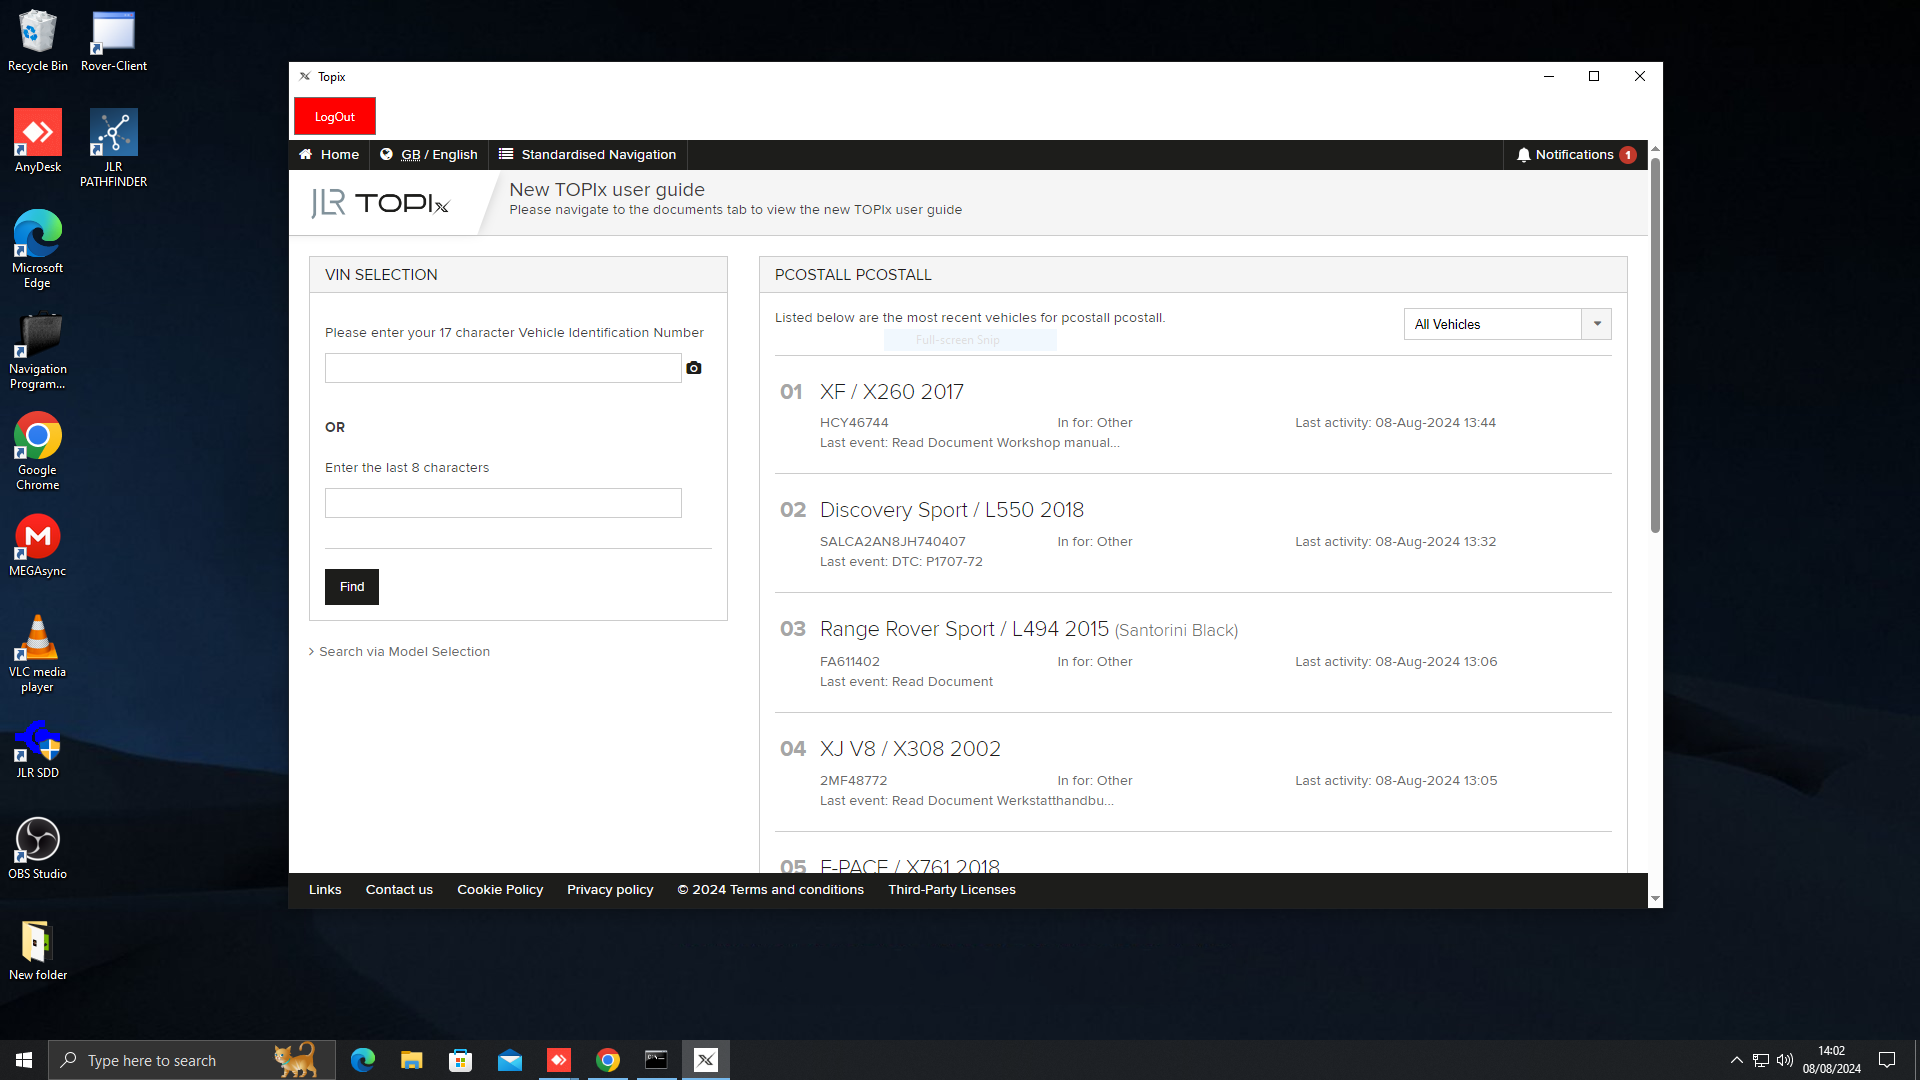Click the Find button for VIN search
The image size is (1920, 1080).
pyautogui.click(x=352, y=585)
